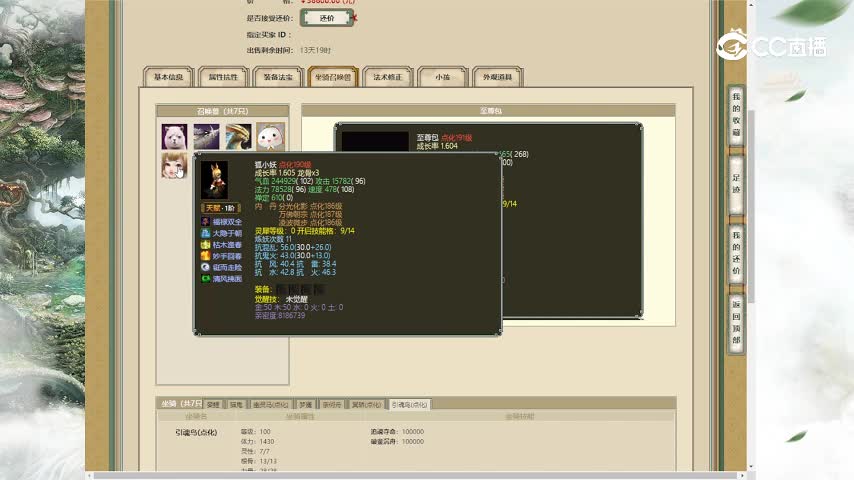The image size is (854, 480).
Task: Open the 属性抗性 tab
Action: tap(223, 77)
